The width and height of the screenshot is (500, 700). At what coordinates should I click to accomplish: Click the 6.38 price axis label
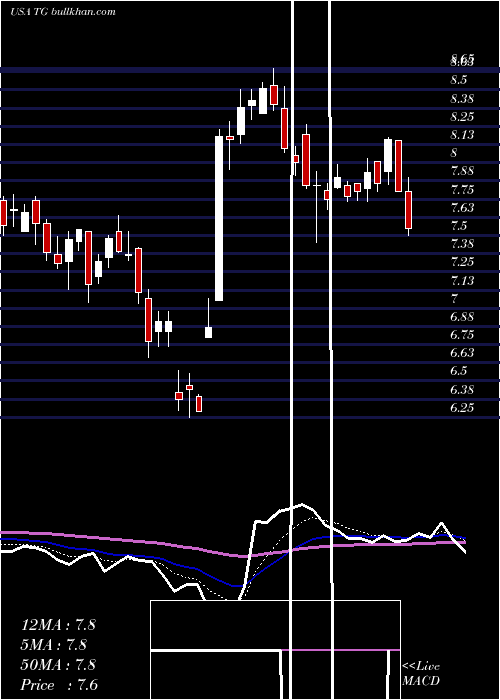pos(462,390)
